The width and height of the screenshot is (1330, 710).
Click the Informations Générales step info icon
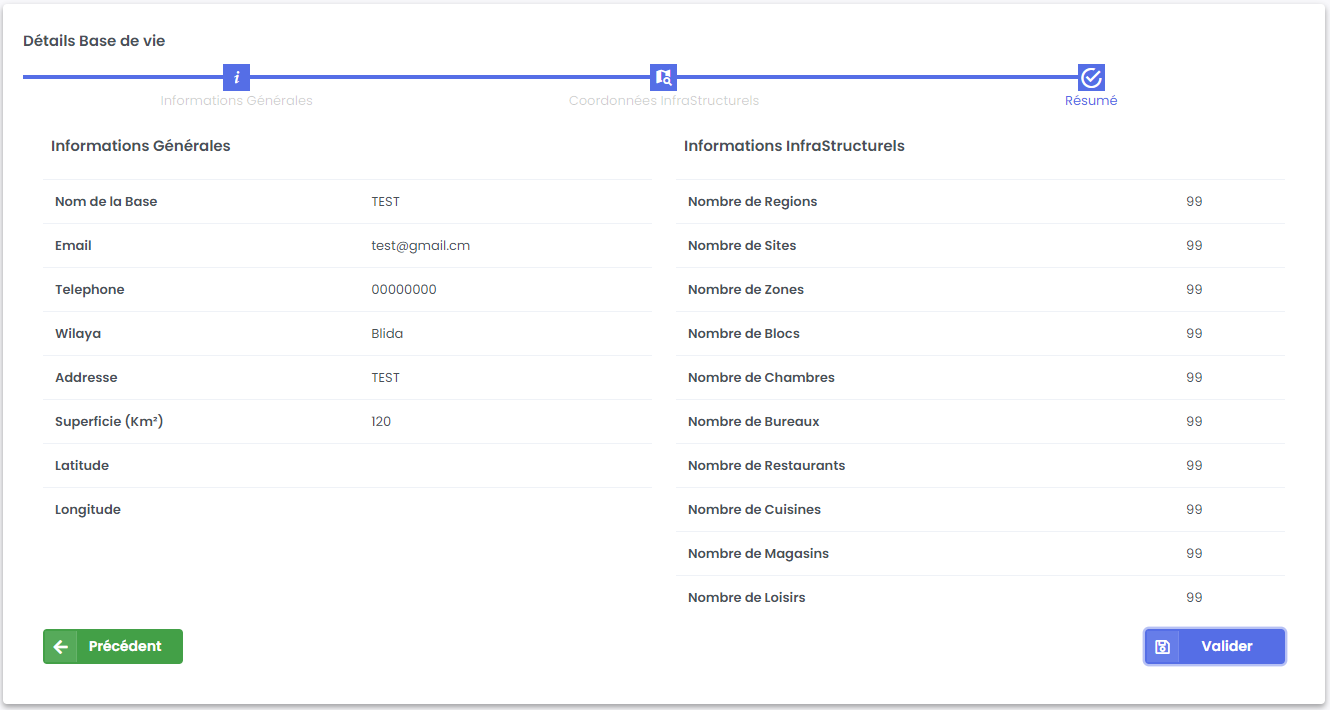236,77
